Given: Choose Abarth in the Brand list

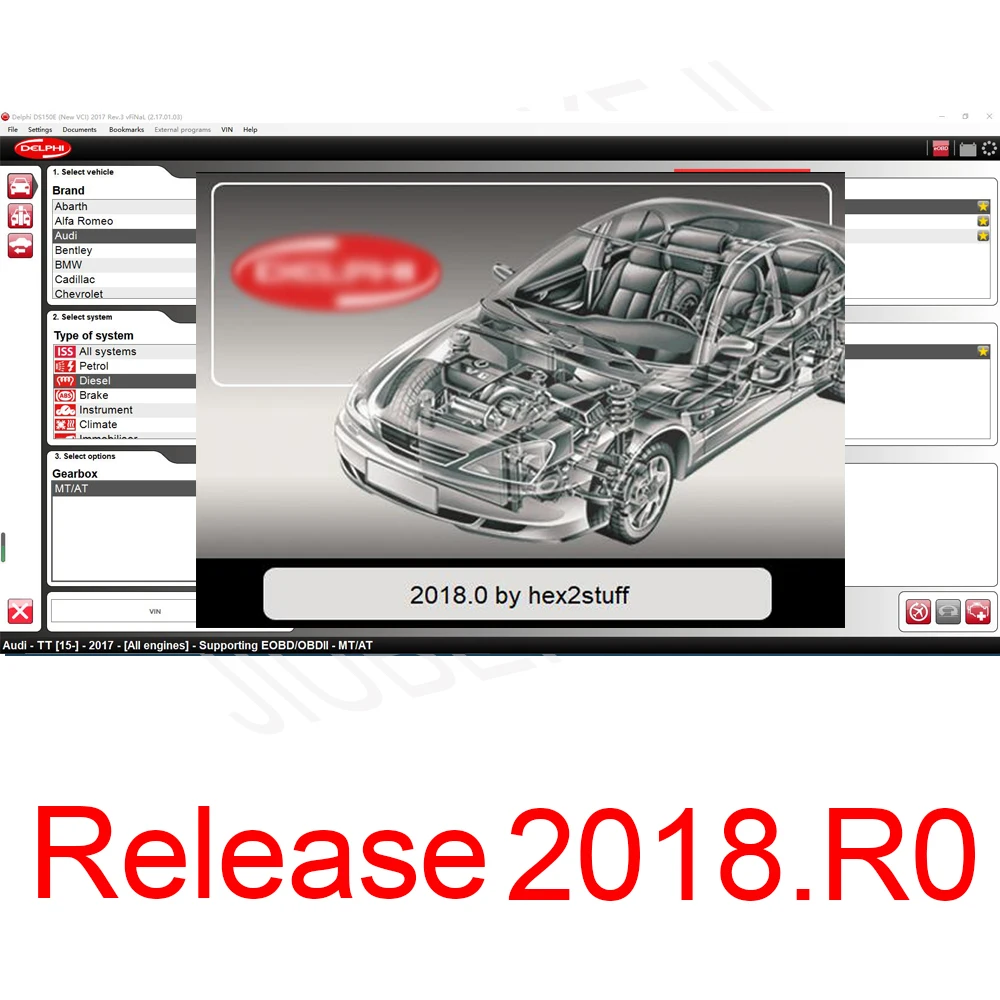Looking at the screenshot, I should click(124, 207).
